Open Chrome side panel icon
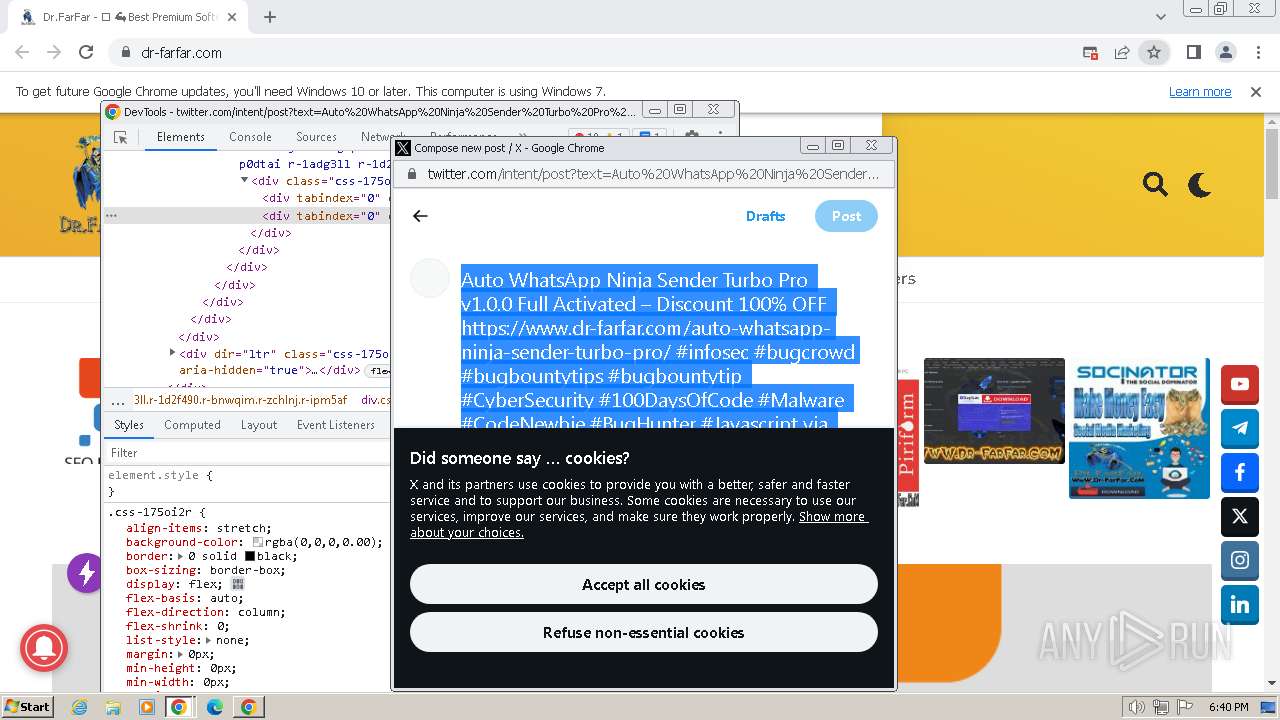 (1193, 52)
